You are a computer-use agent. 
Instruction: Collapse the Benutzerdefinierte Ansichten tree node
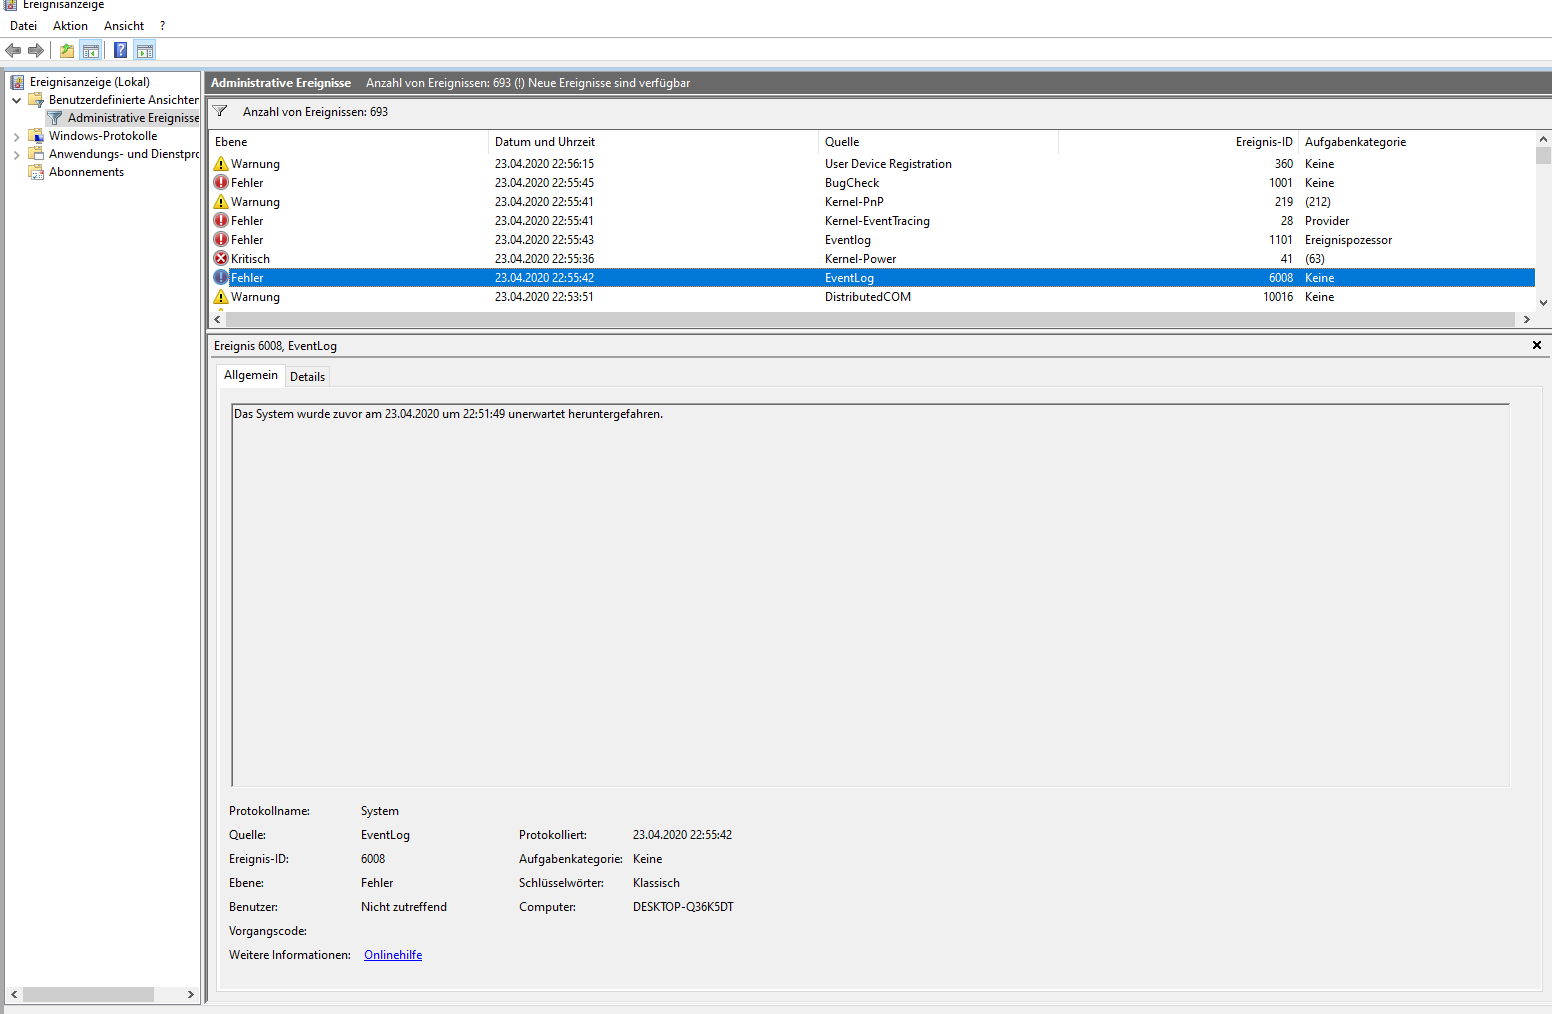16,100
